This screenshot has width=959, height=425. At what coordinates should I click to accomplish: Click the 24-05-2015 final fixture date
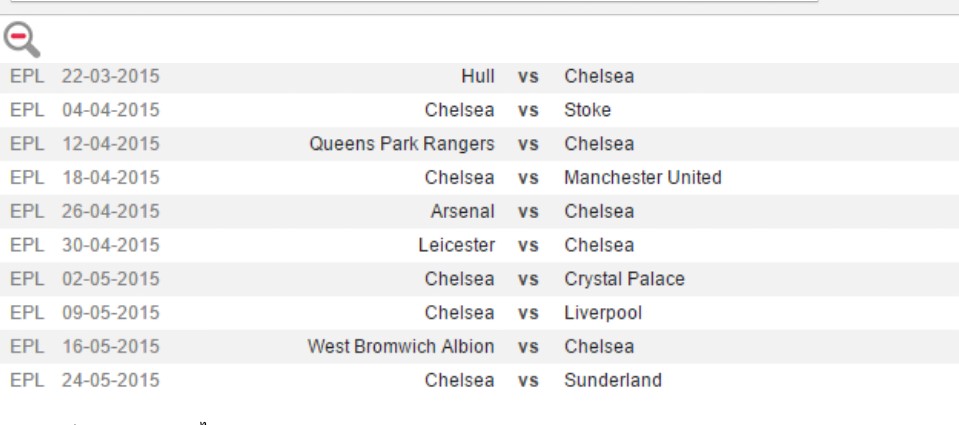110,381
